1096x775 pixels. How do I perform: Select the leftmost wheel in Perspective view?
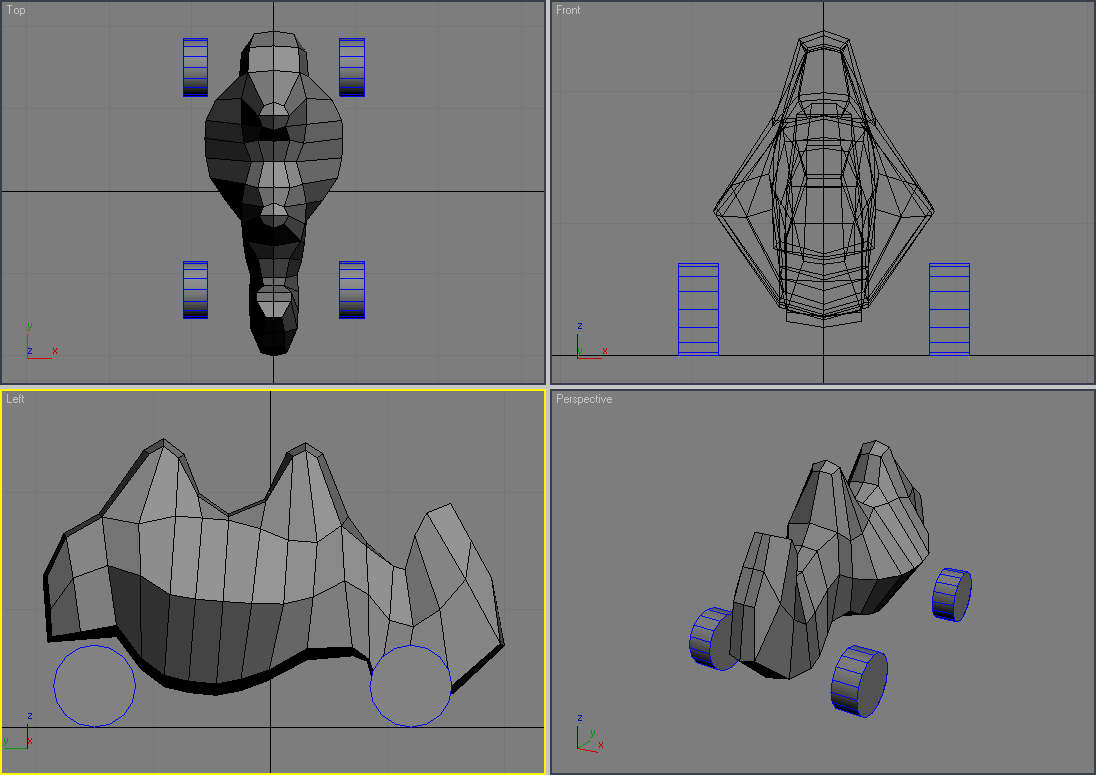(711, 639)
